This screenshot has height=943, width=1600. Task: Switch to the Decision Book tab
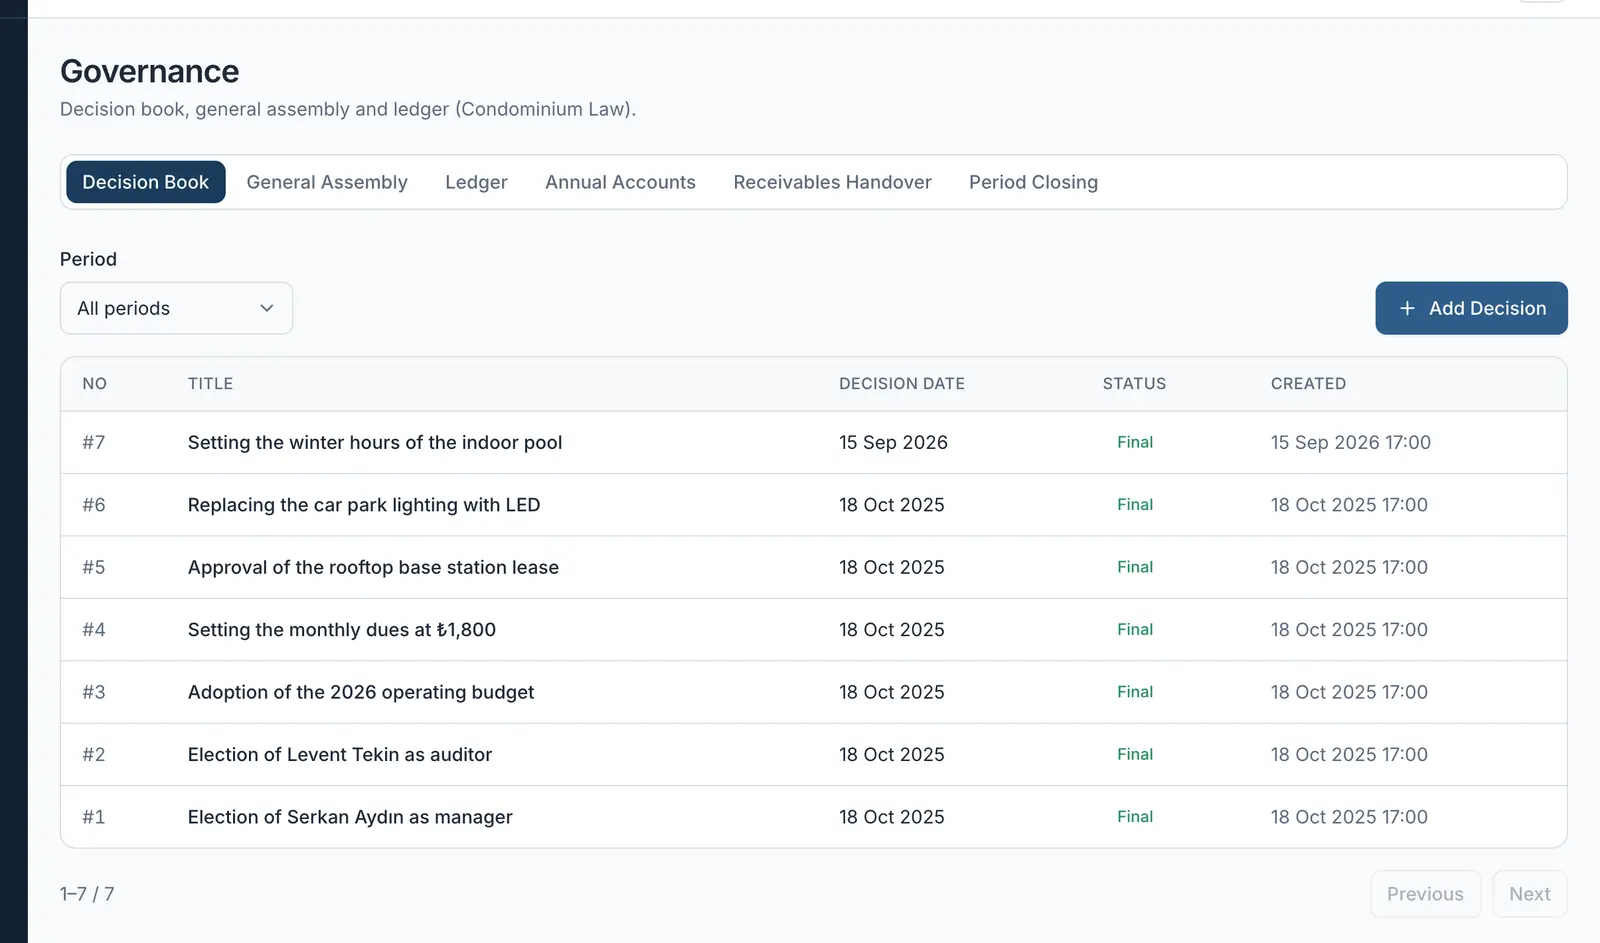(x=146, y=182)
